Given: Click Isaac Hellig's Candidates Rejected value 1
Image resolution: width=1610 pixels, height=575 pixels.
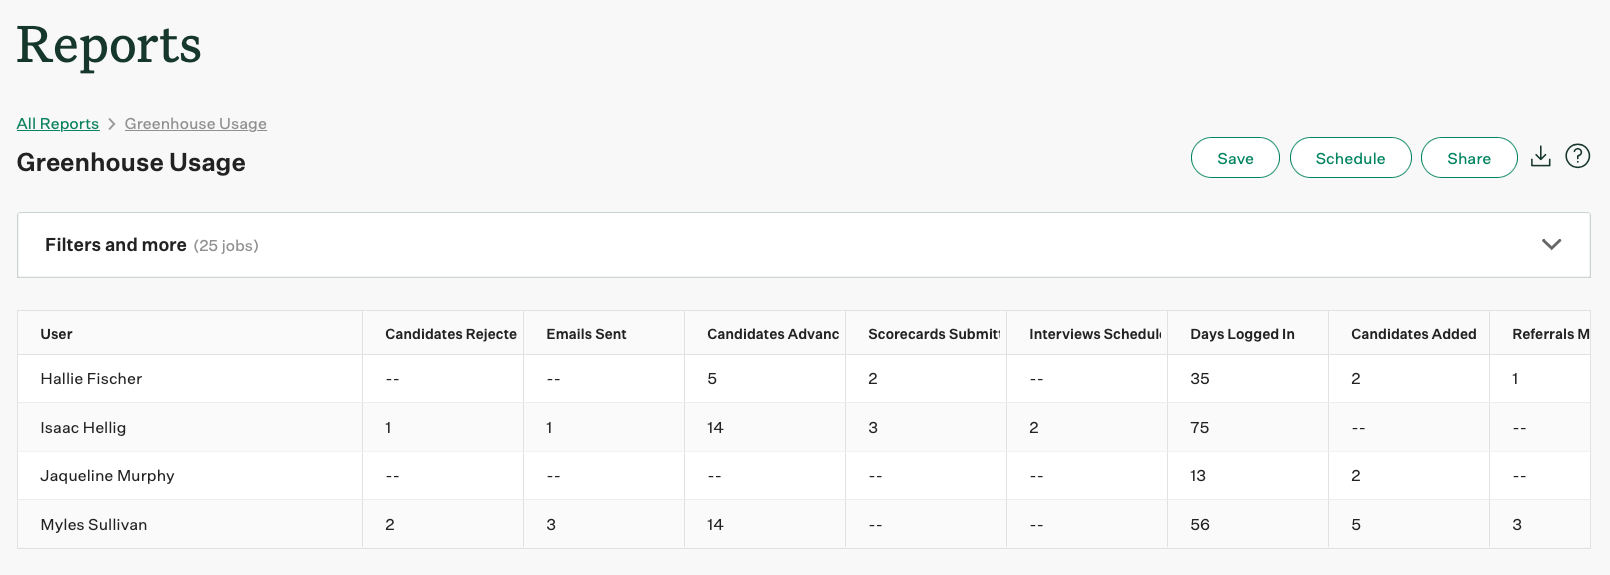Looking at the screenshot, I should [388, 428].
